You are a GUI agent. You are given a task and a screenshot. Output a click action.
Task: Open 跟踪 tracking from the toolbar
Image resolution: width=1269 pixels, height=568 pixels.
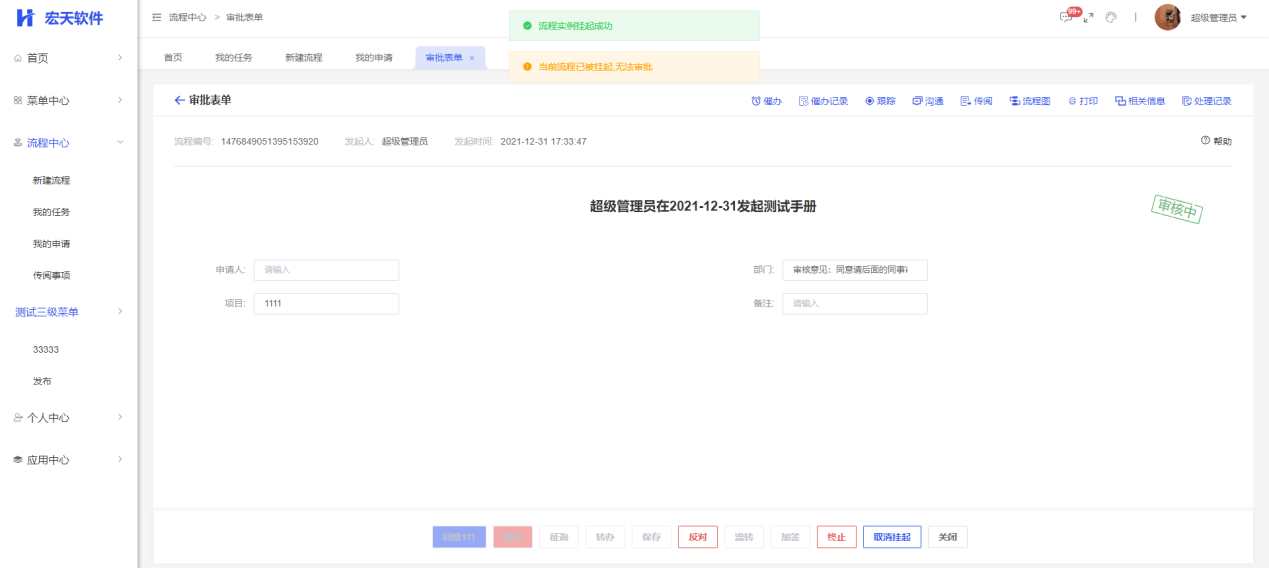point(870,101)
